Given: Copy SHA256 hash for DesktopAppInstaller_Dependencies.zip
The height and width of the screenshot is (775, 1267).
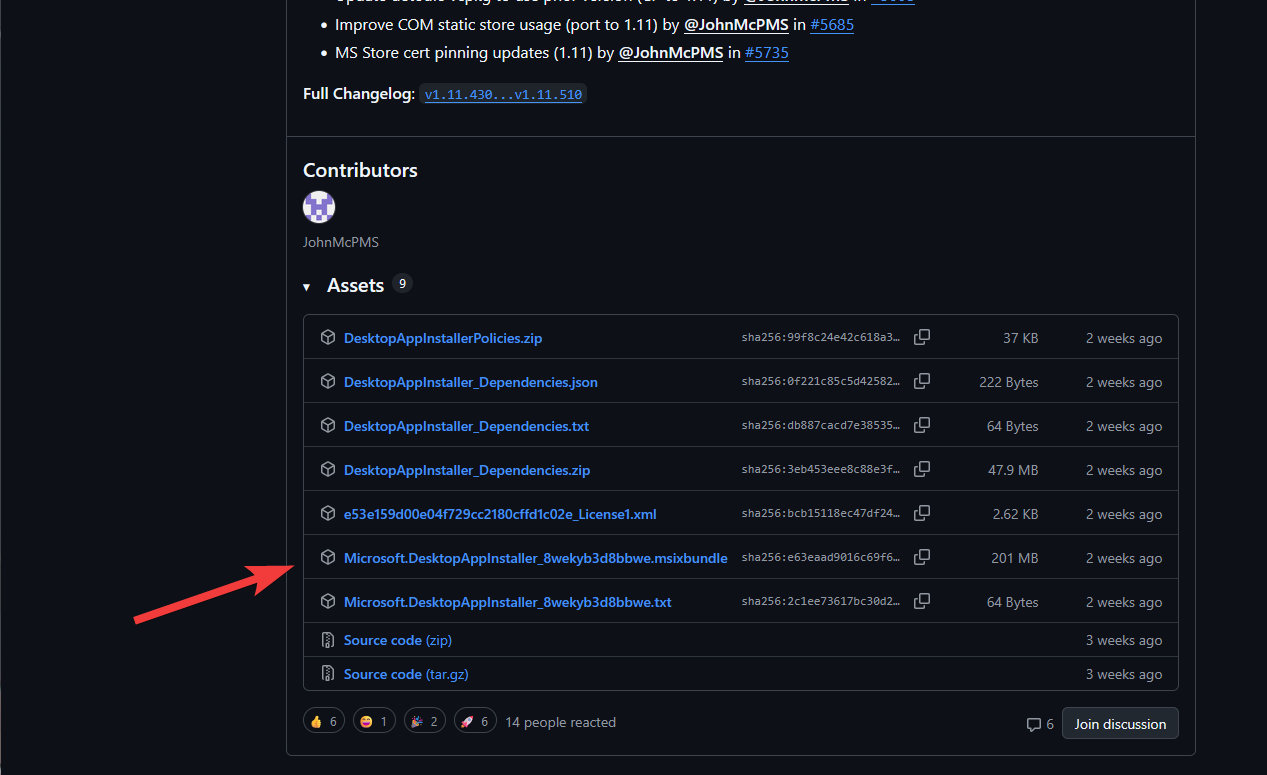Looking at the screenshot, I should [x=922, y=469].
